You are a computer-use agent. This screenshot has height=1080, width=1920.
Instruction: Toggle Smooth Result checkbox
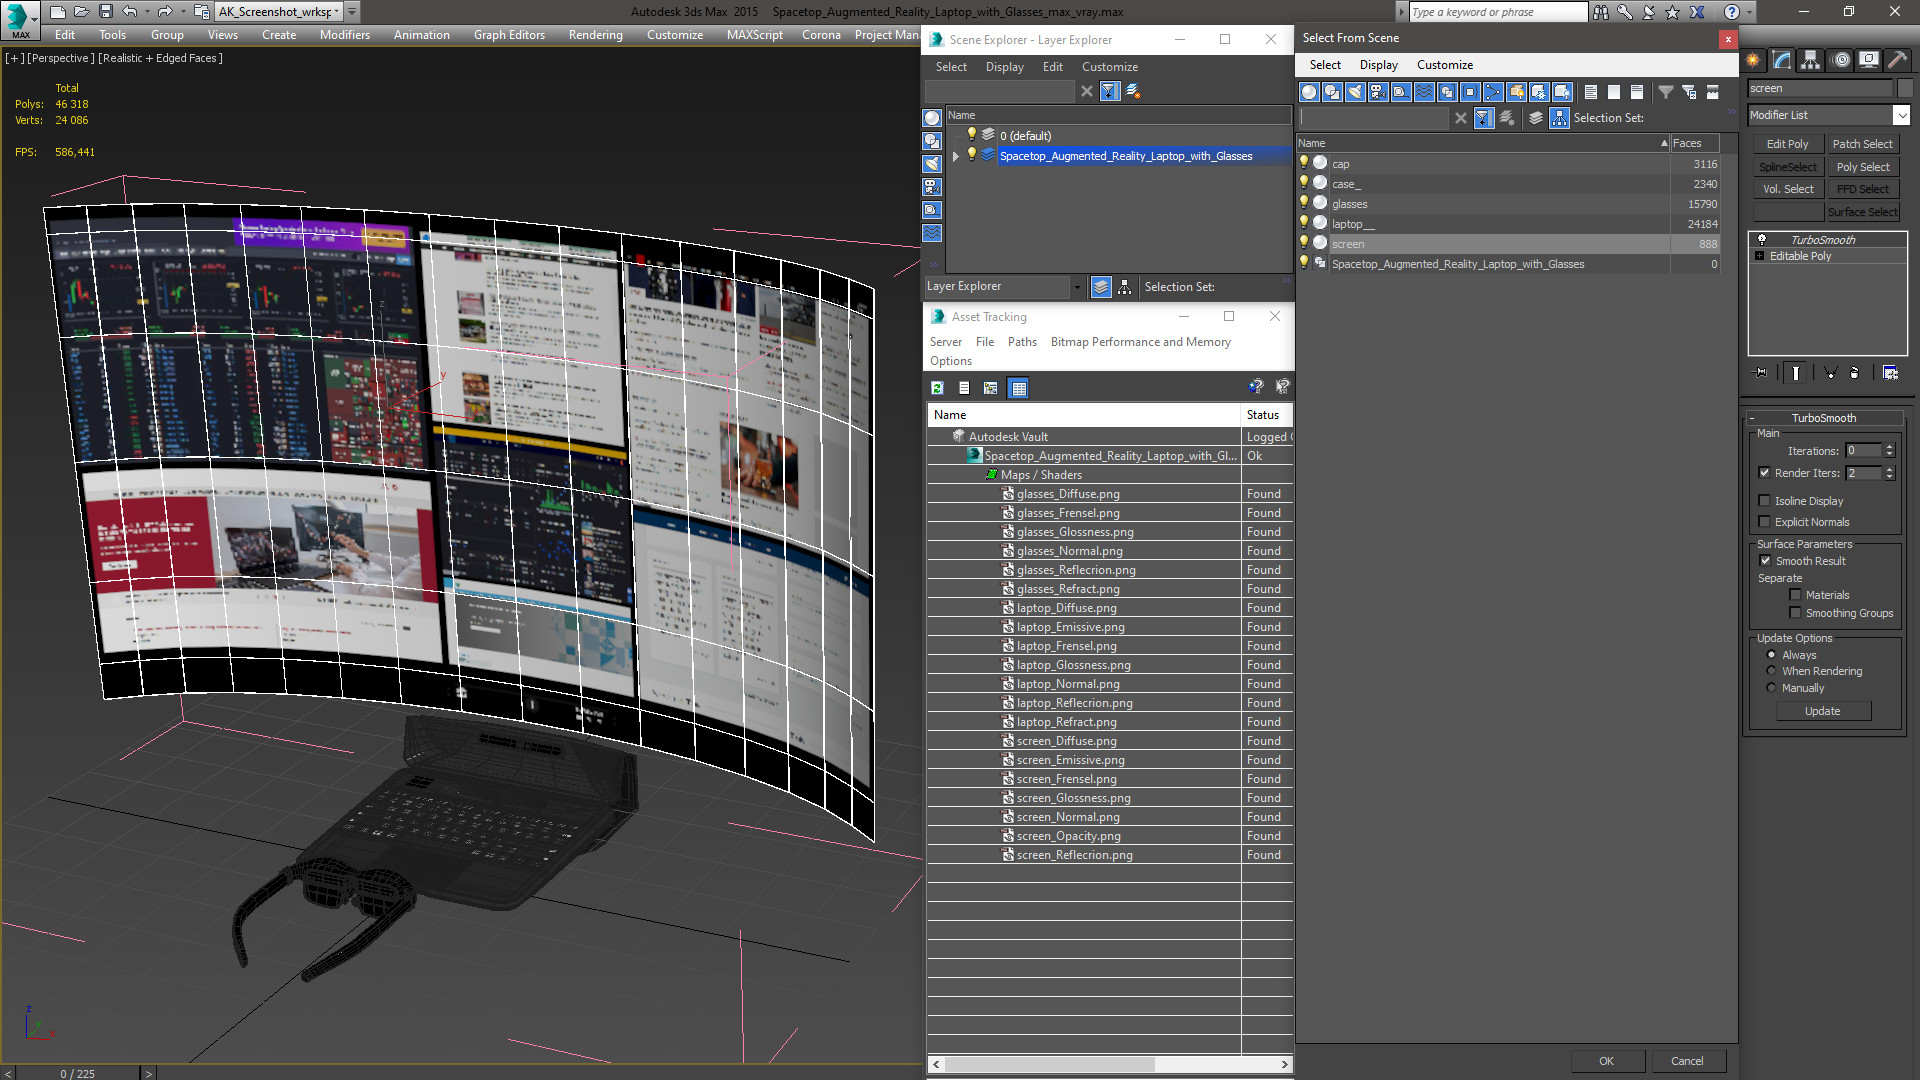(1765, 561)
